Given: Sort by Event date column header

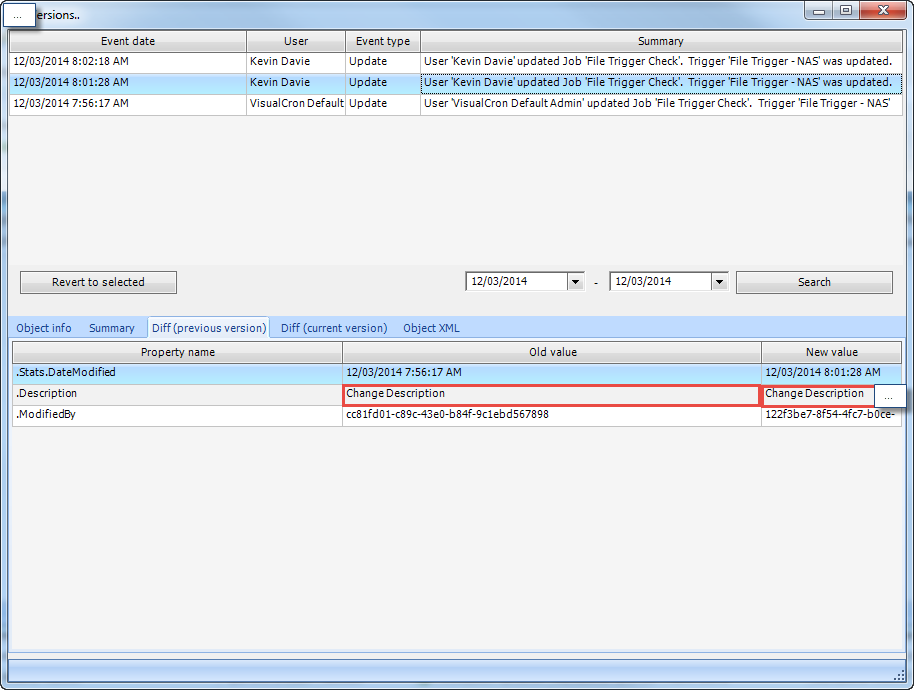Looking at the screenshot, I should coord(127,41).
